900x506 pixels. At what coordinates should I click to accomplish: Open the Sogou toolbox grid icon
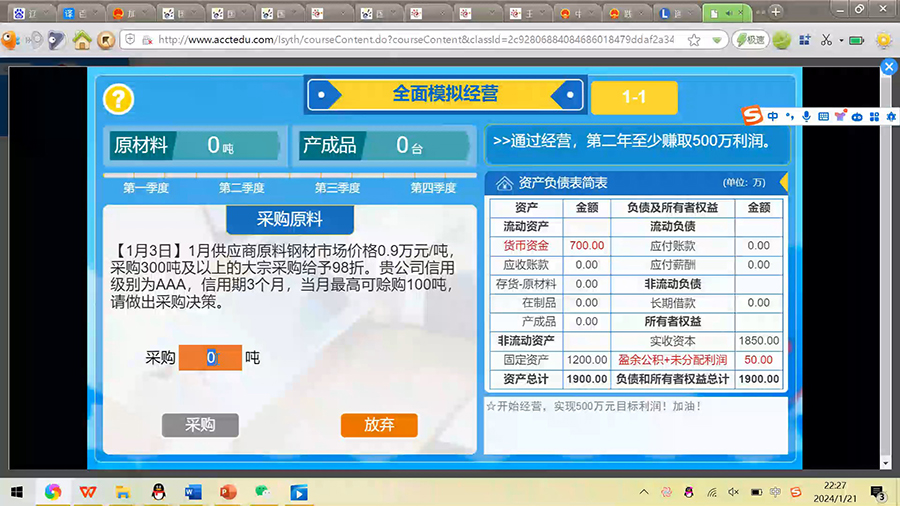pos(876,117)
